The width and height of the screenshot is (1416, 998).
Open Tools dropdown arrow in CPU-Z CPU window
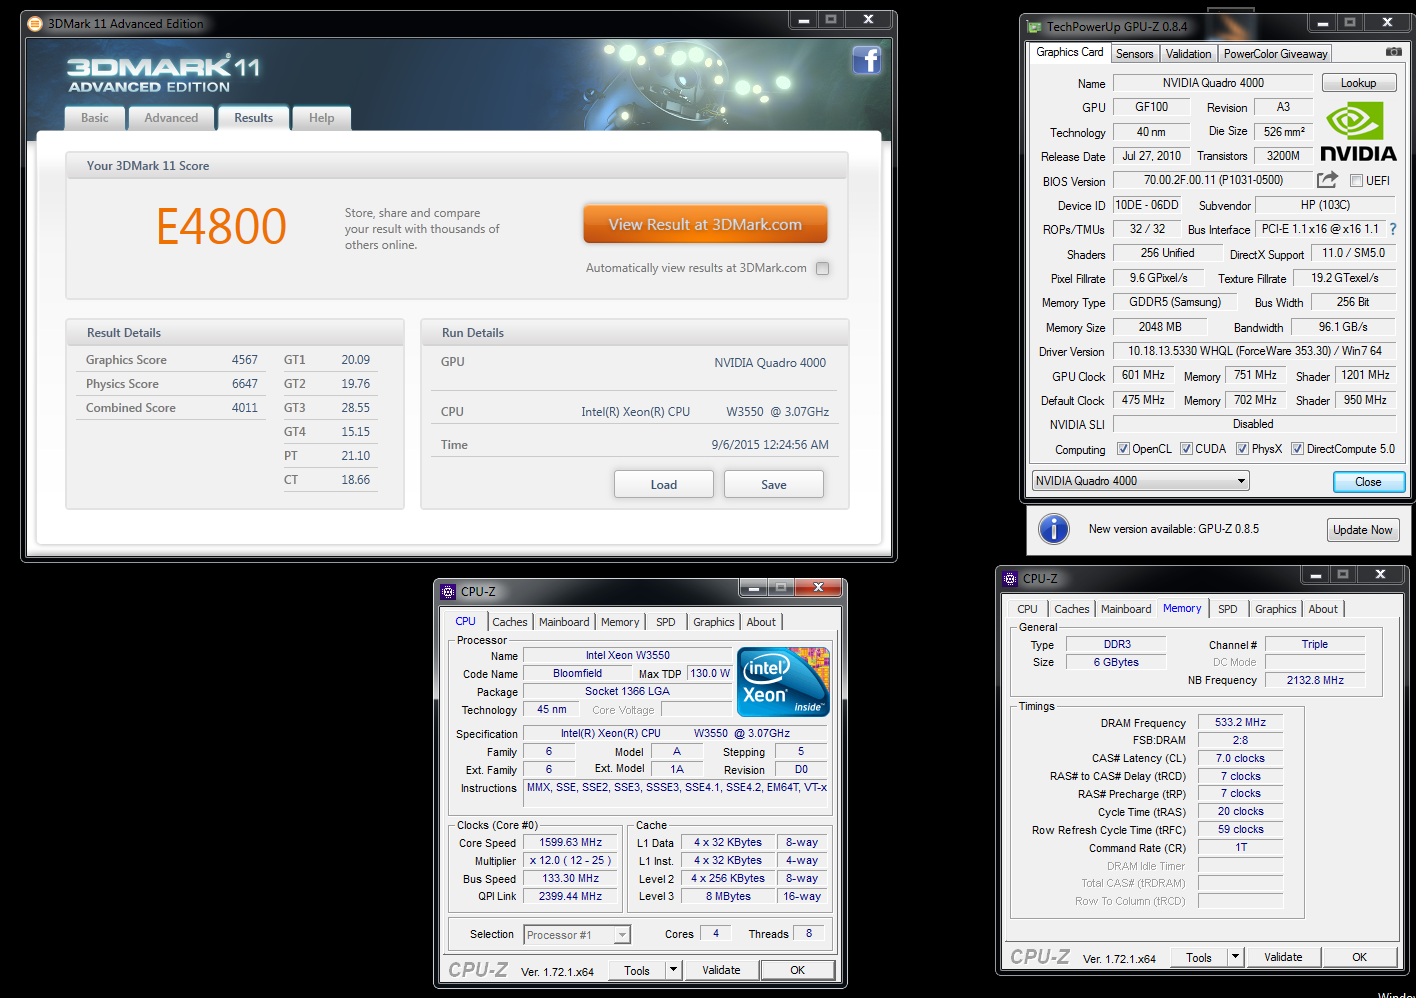coord(673,970)
